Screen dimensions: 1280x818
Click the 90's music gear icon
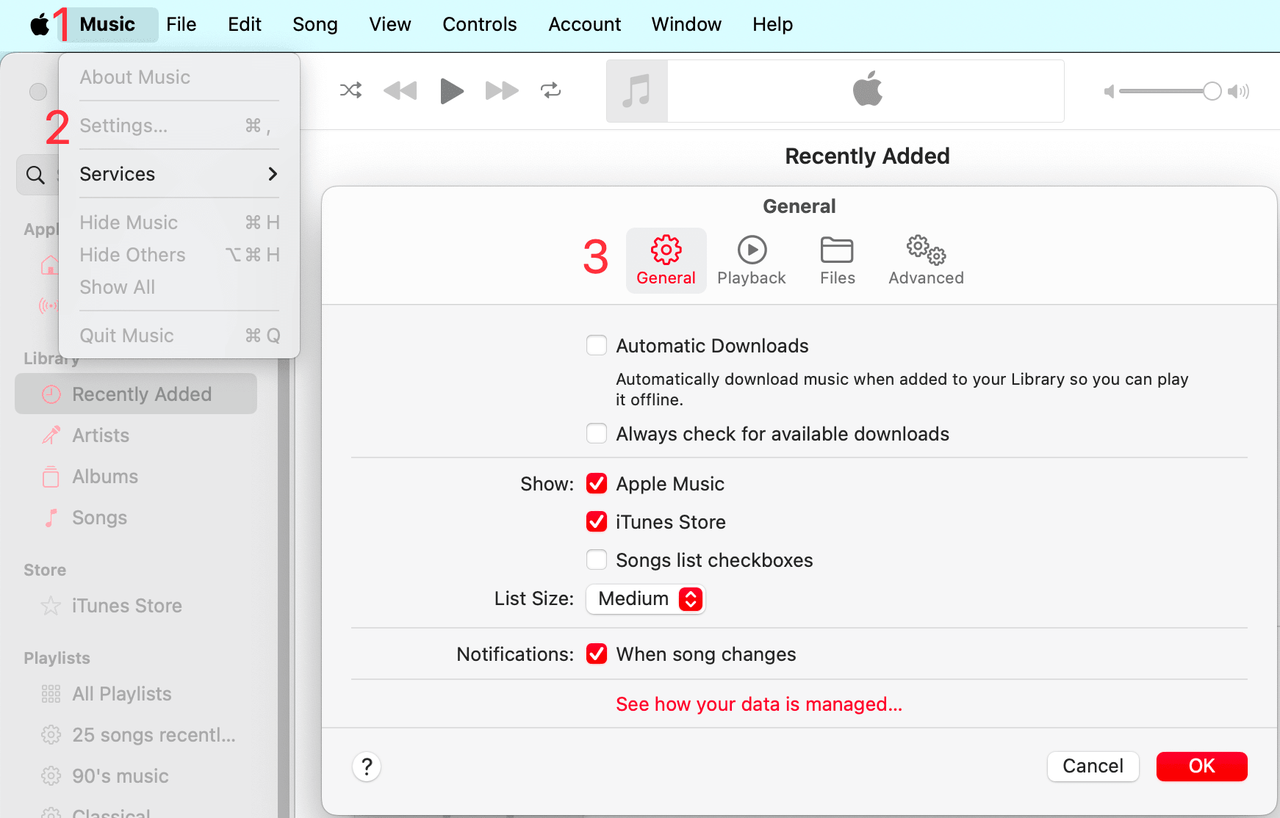point(50,776)
